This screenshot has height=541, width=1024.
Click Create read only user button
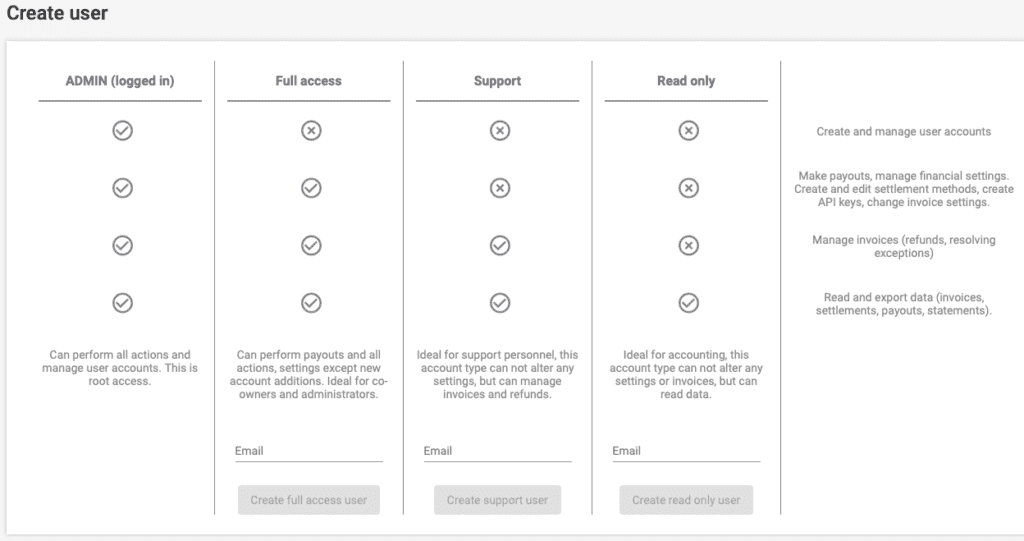coord(686,500)
